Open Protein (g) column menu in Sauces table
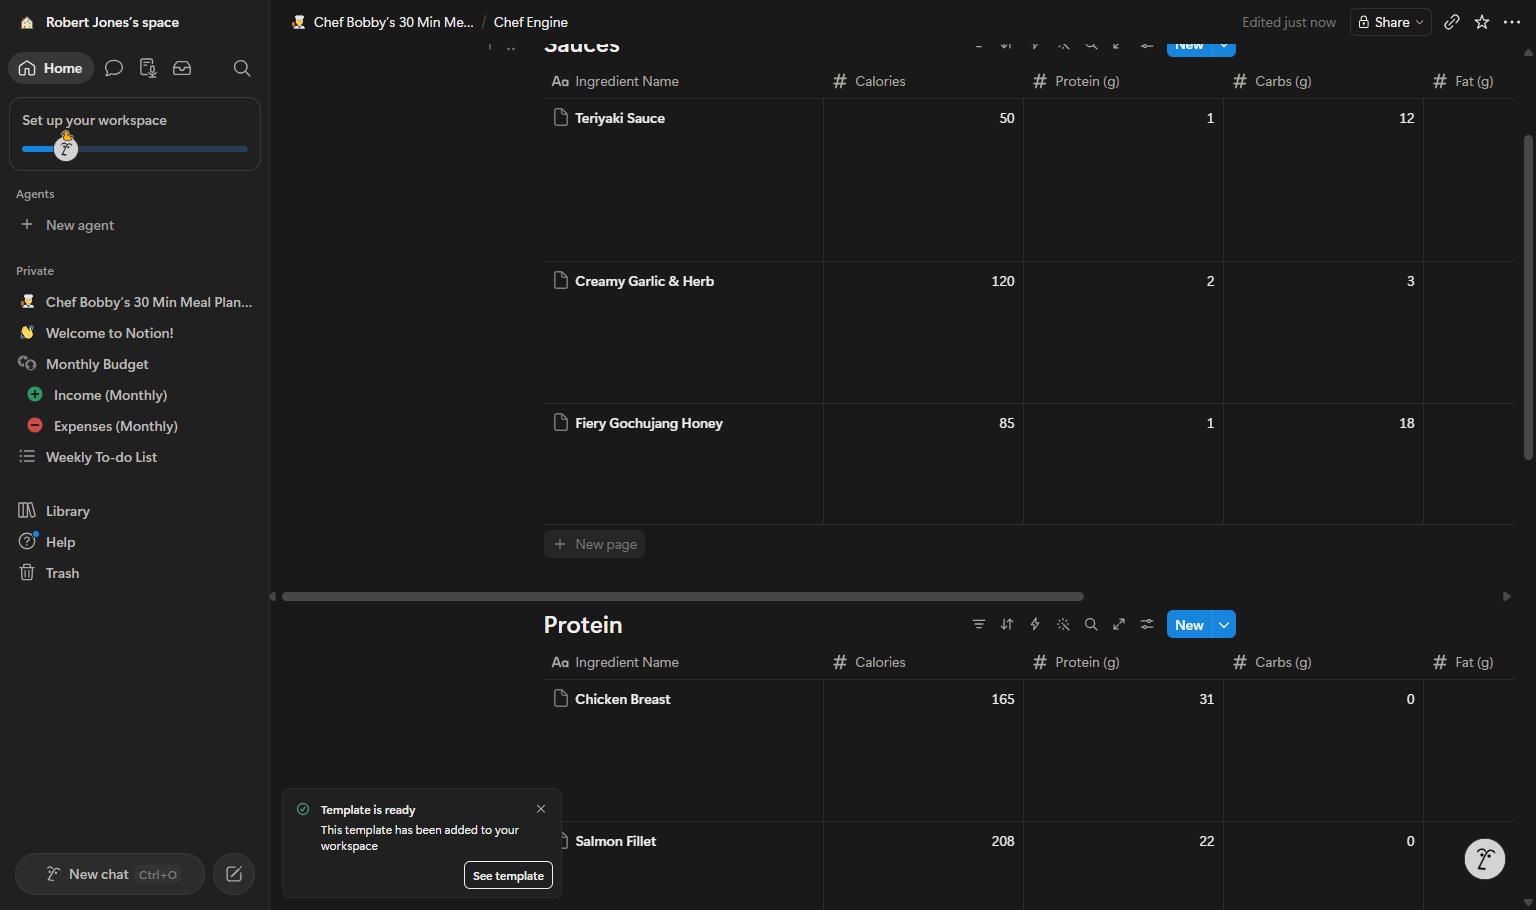This screenshot has width=1536, height=910. point(1123,81)
